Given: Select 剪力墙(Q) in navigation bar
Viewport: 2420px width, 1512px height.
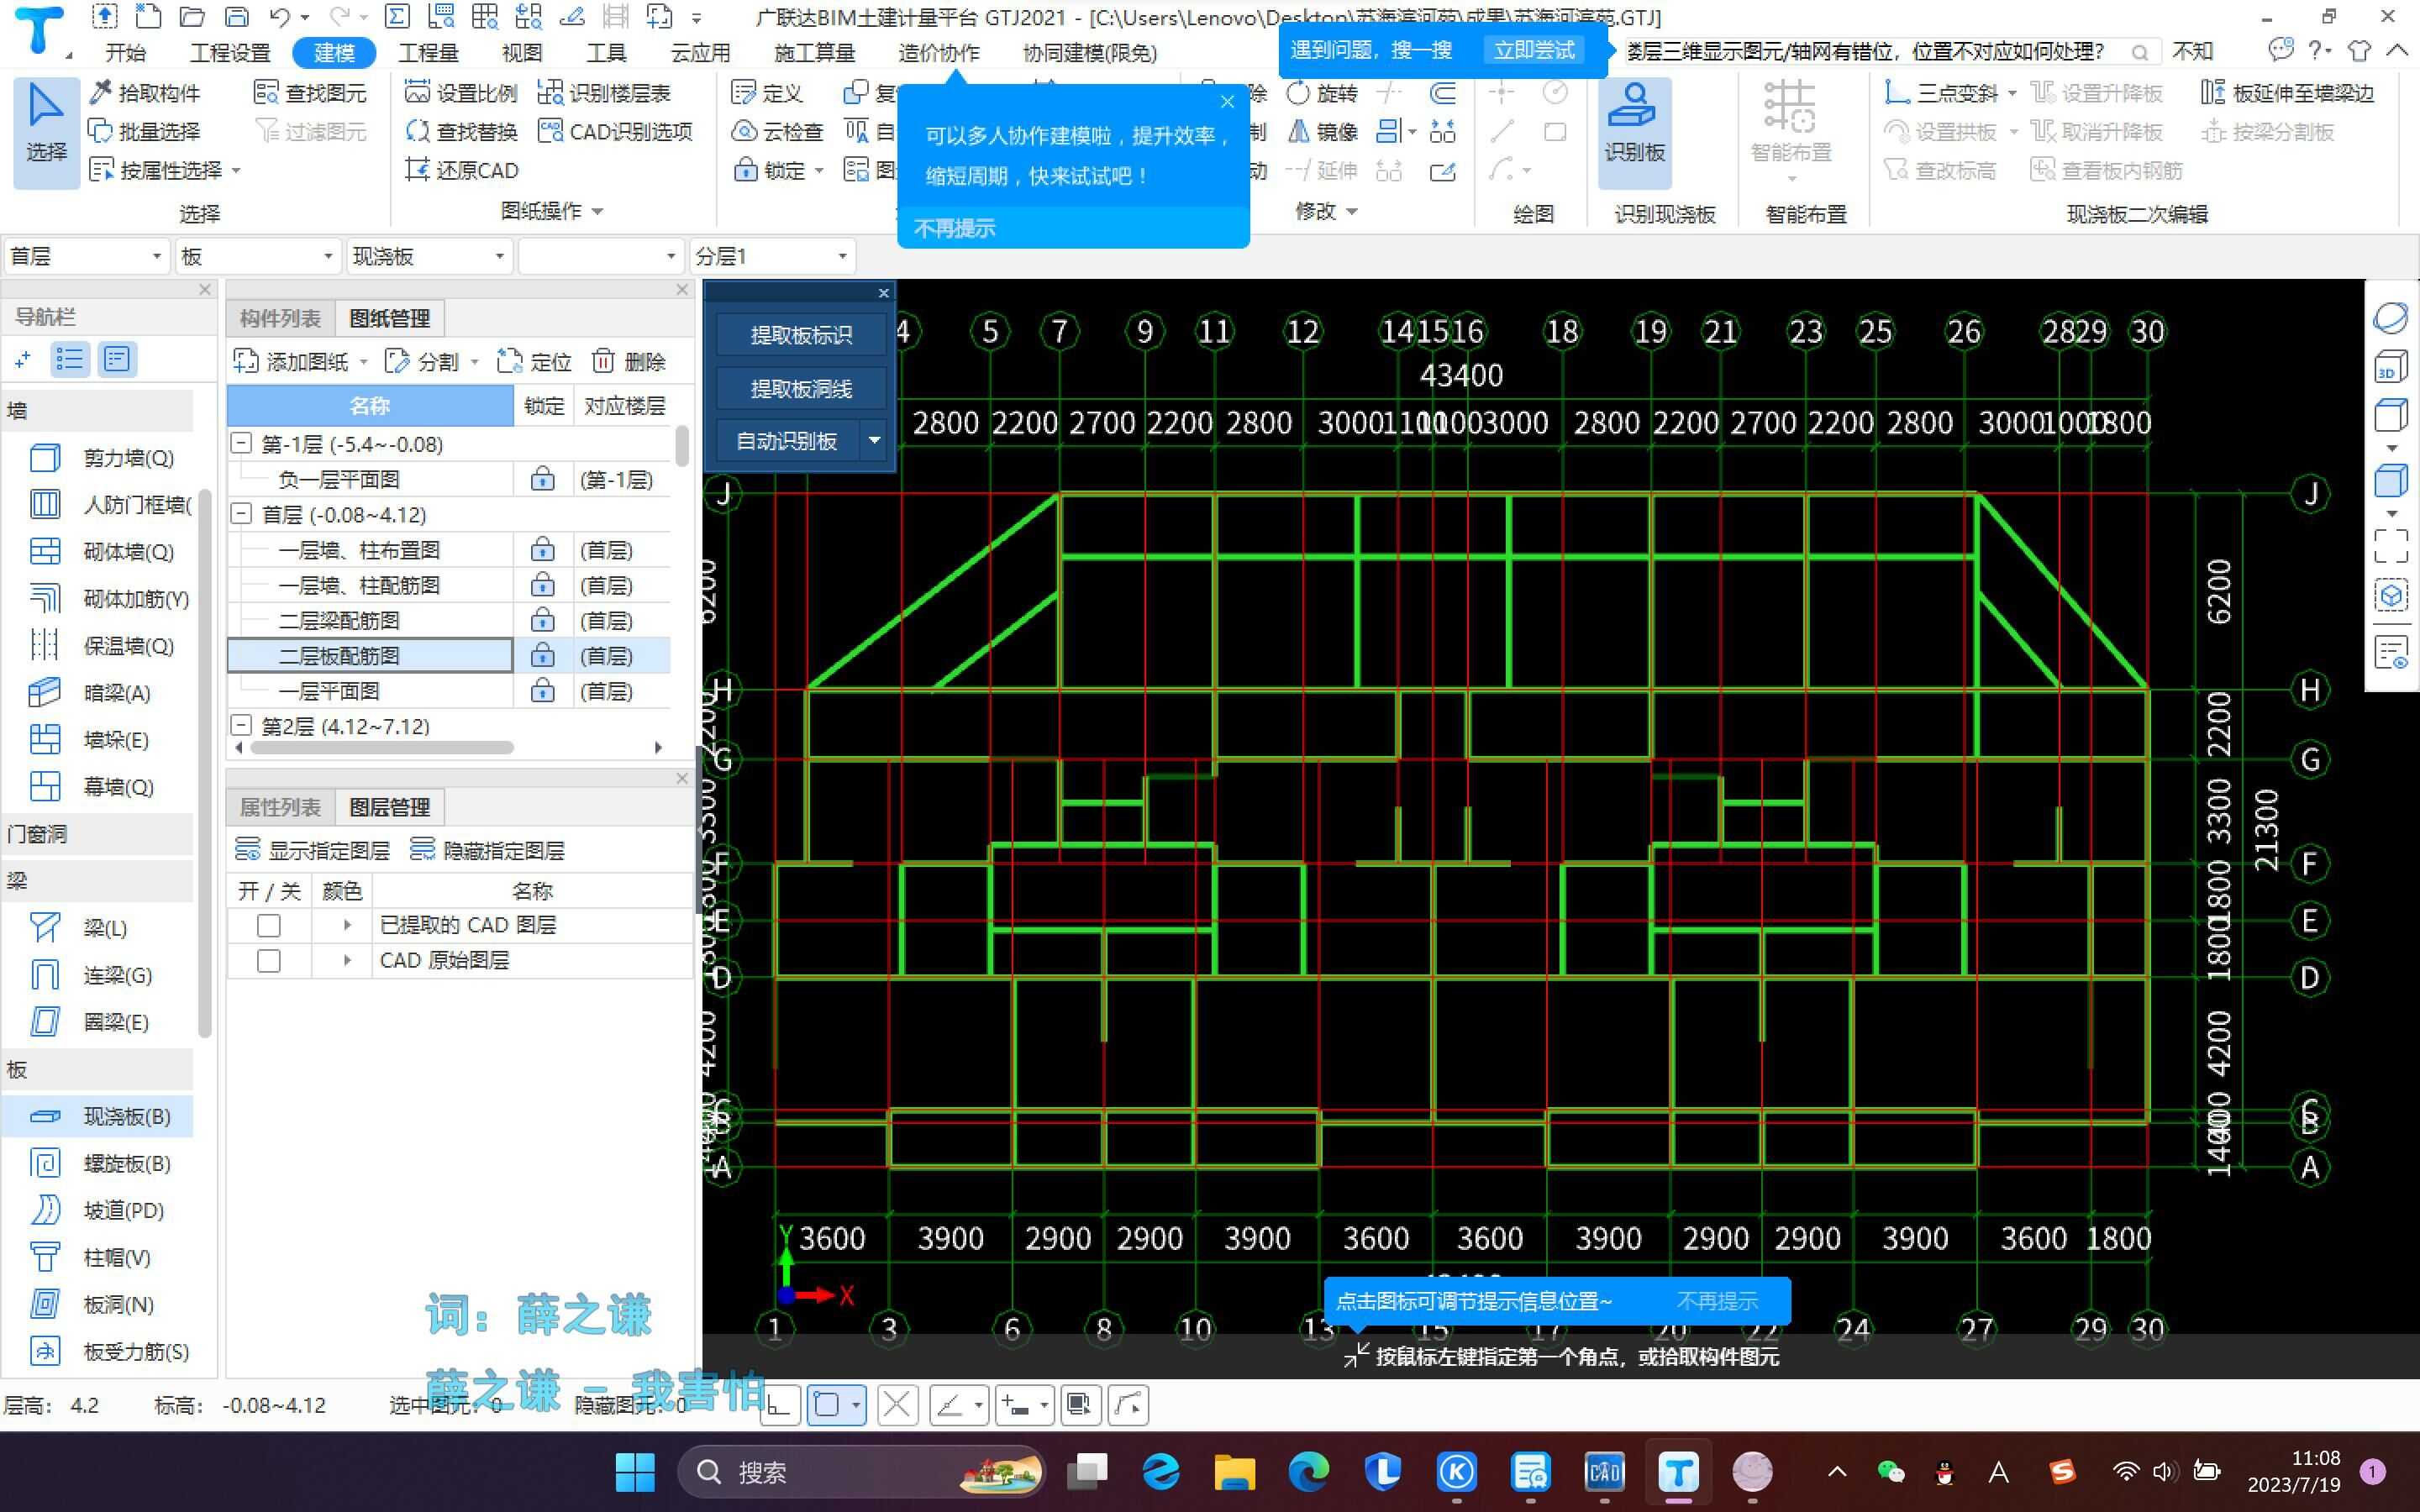Looking at the screenshot, I should [102, 458].
